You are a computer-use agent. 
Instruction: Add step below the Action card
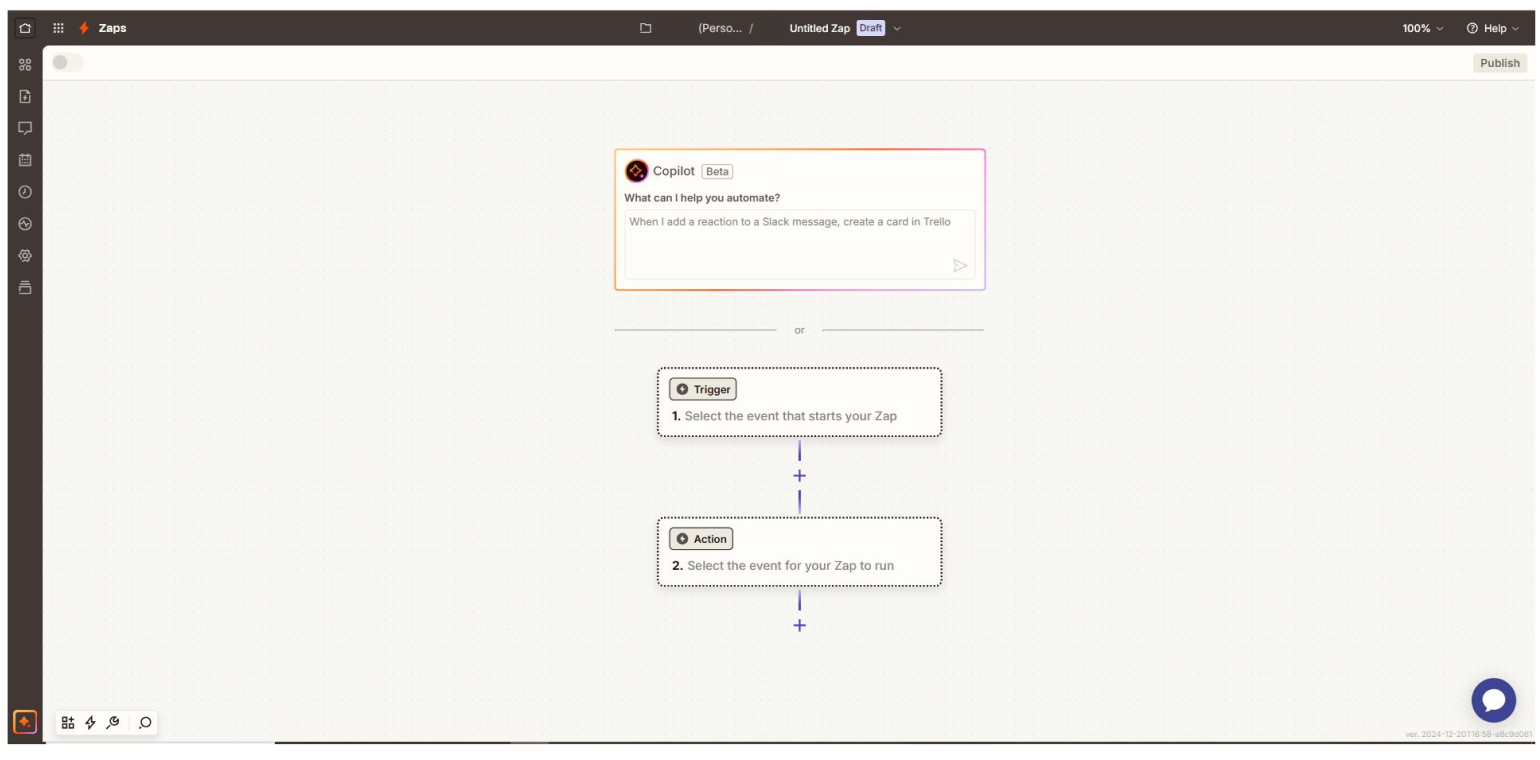[799, 626]
